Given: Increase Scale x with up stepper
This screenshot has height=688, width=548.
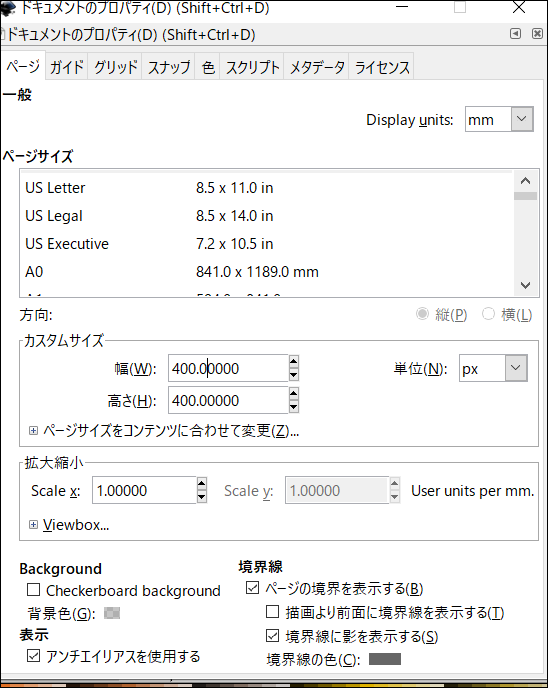Looking at the screenshot, I should pos(201,484).
